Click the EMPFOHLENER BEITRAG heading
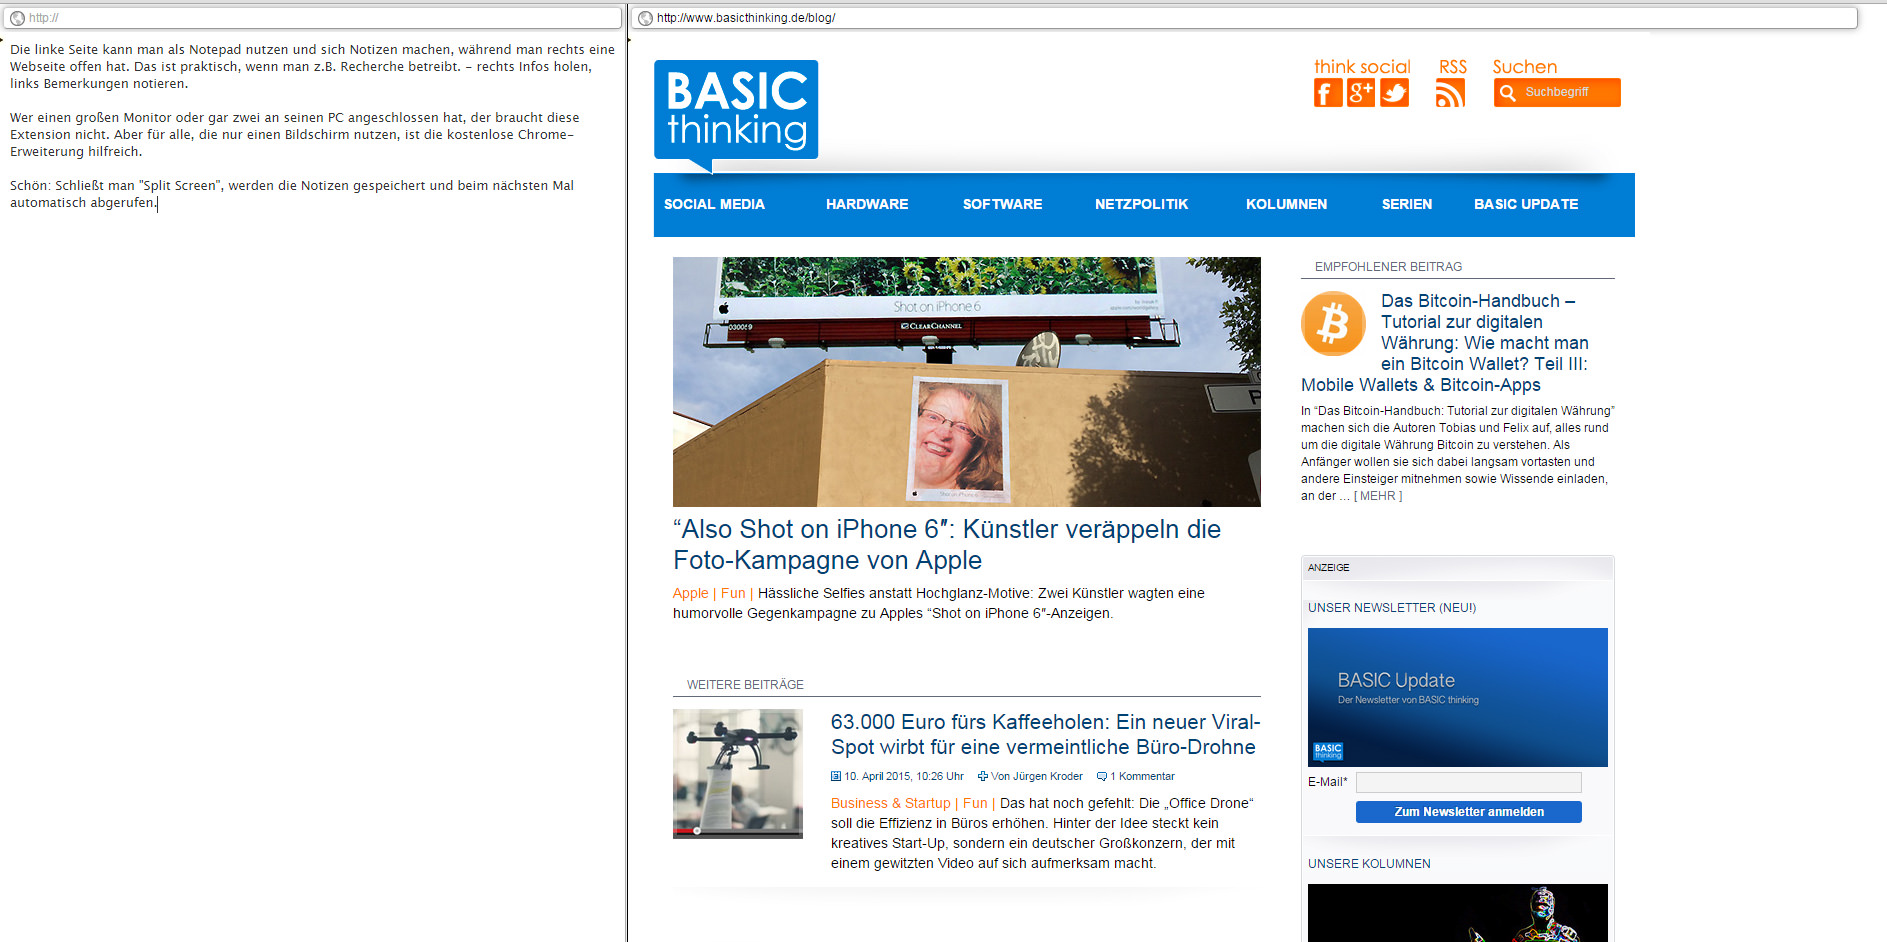The width and height of the screenshot is (1887, 942). (x=1388, y=267)
